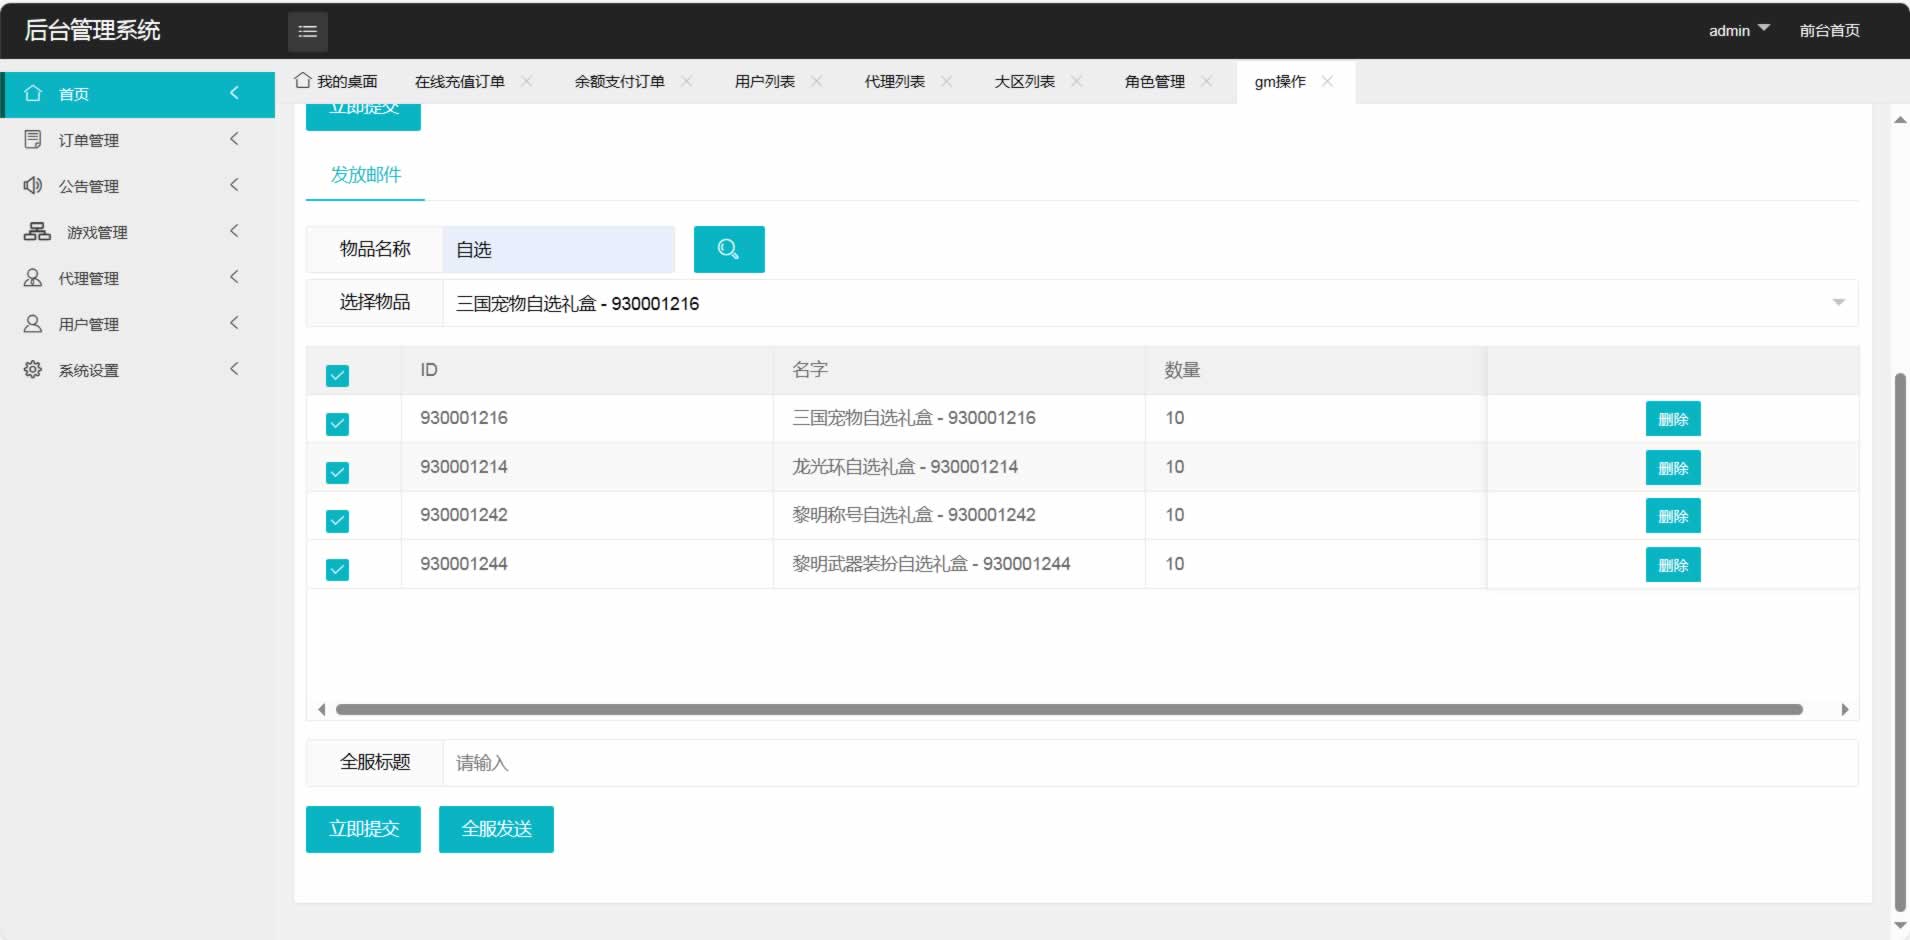Viewport: 1910px width, 940px height.
Task: Switch to the 在线充值订单 tab
Action: [459, 82]
